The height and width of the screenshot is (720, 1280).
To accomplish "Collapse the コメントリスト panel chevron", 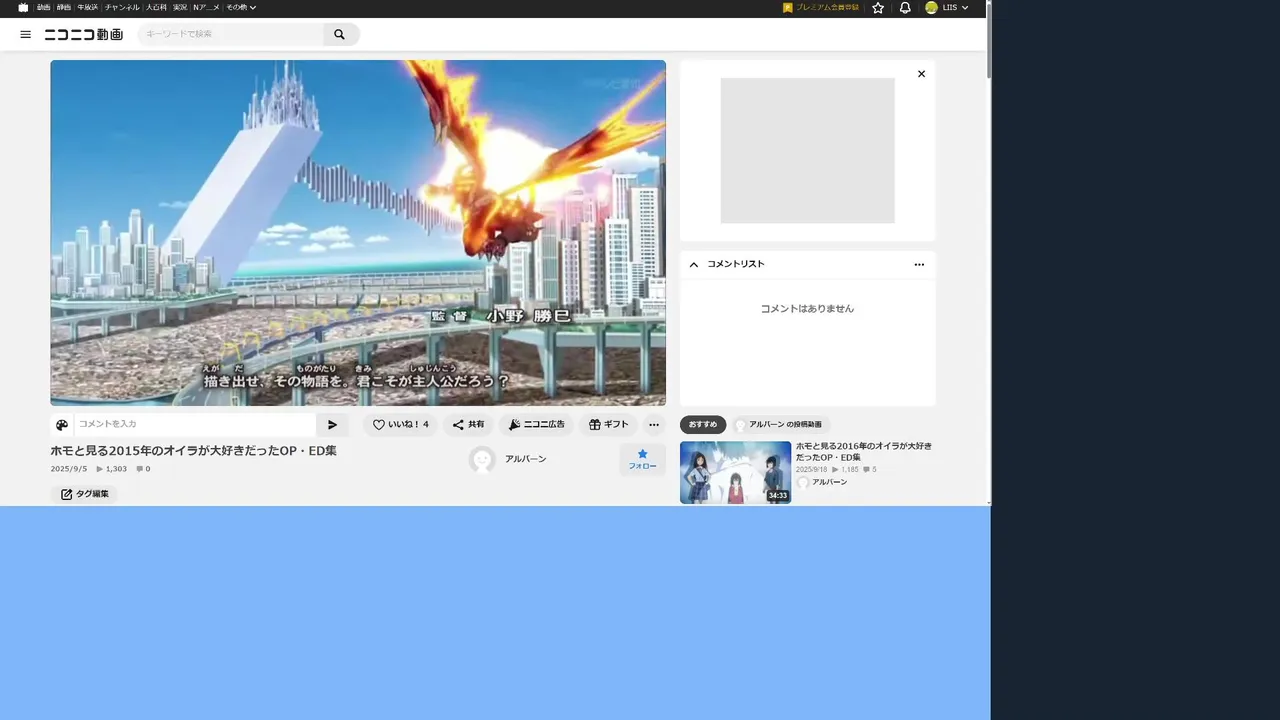I will coord(694,265).
